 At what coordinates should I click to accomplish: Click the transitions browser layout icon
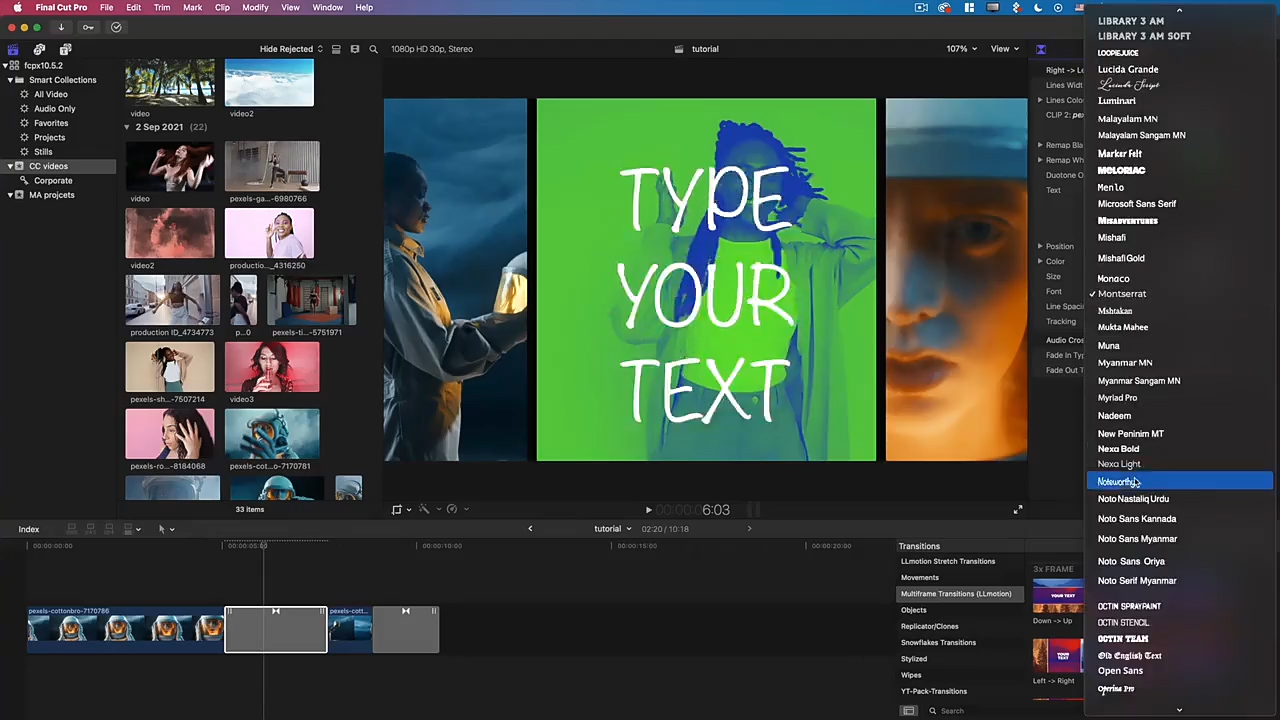(909, 711)
